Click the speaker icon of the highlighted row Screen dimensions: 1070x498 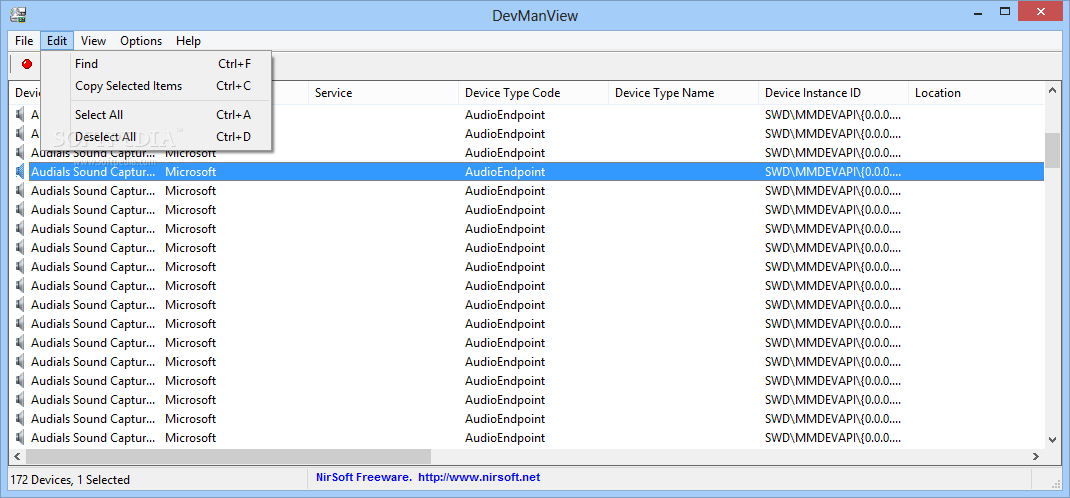tap(20, 172)
